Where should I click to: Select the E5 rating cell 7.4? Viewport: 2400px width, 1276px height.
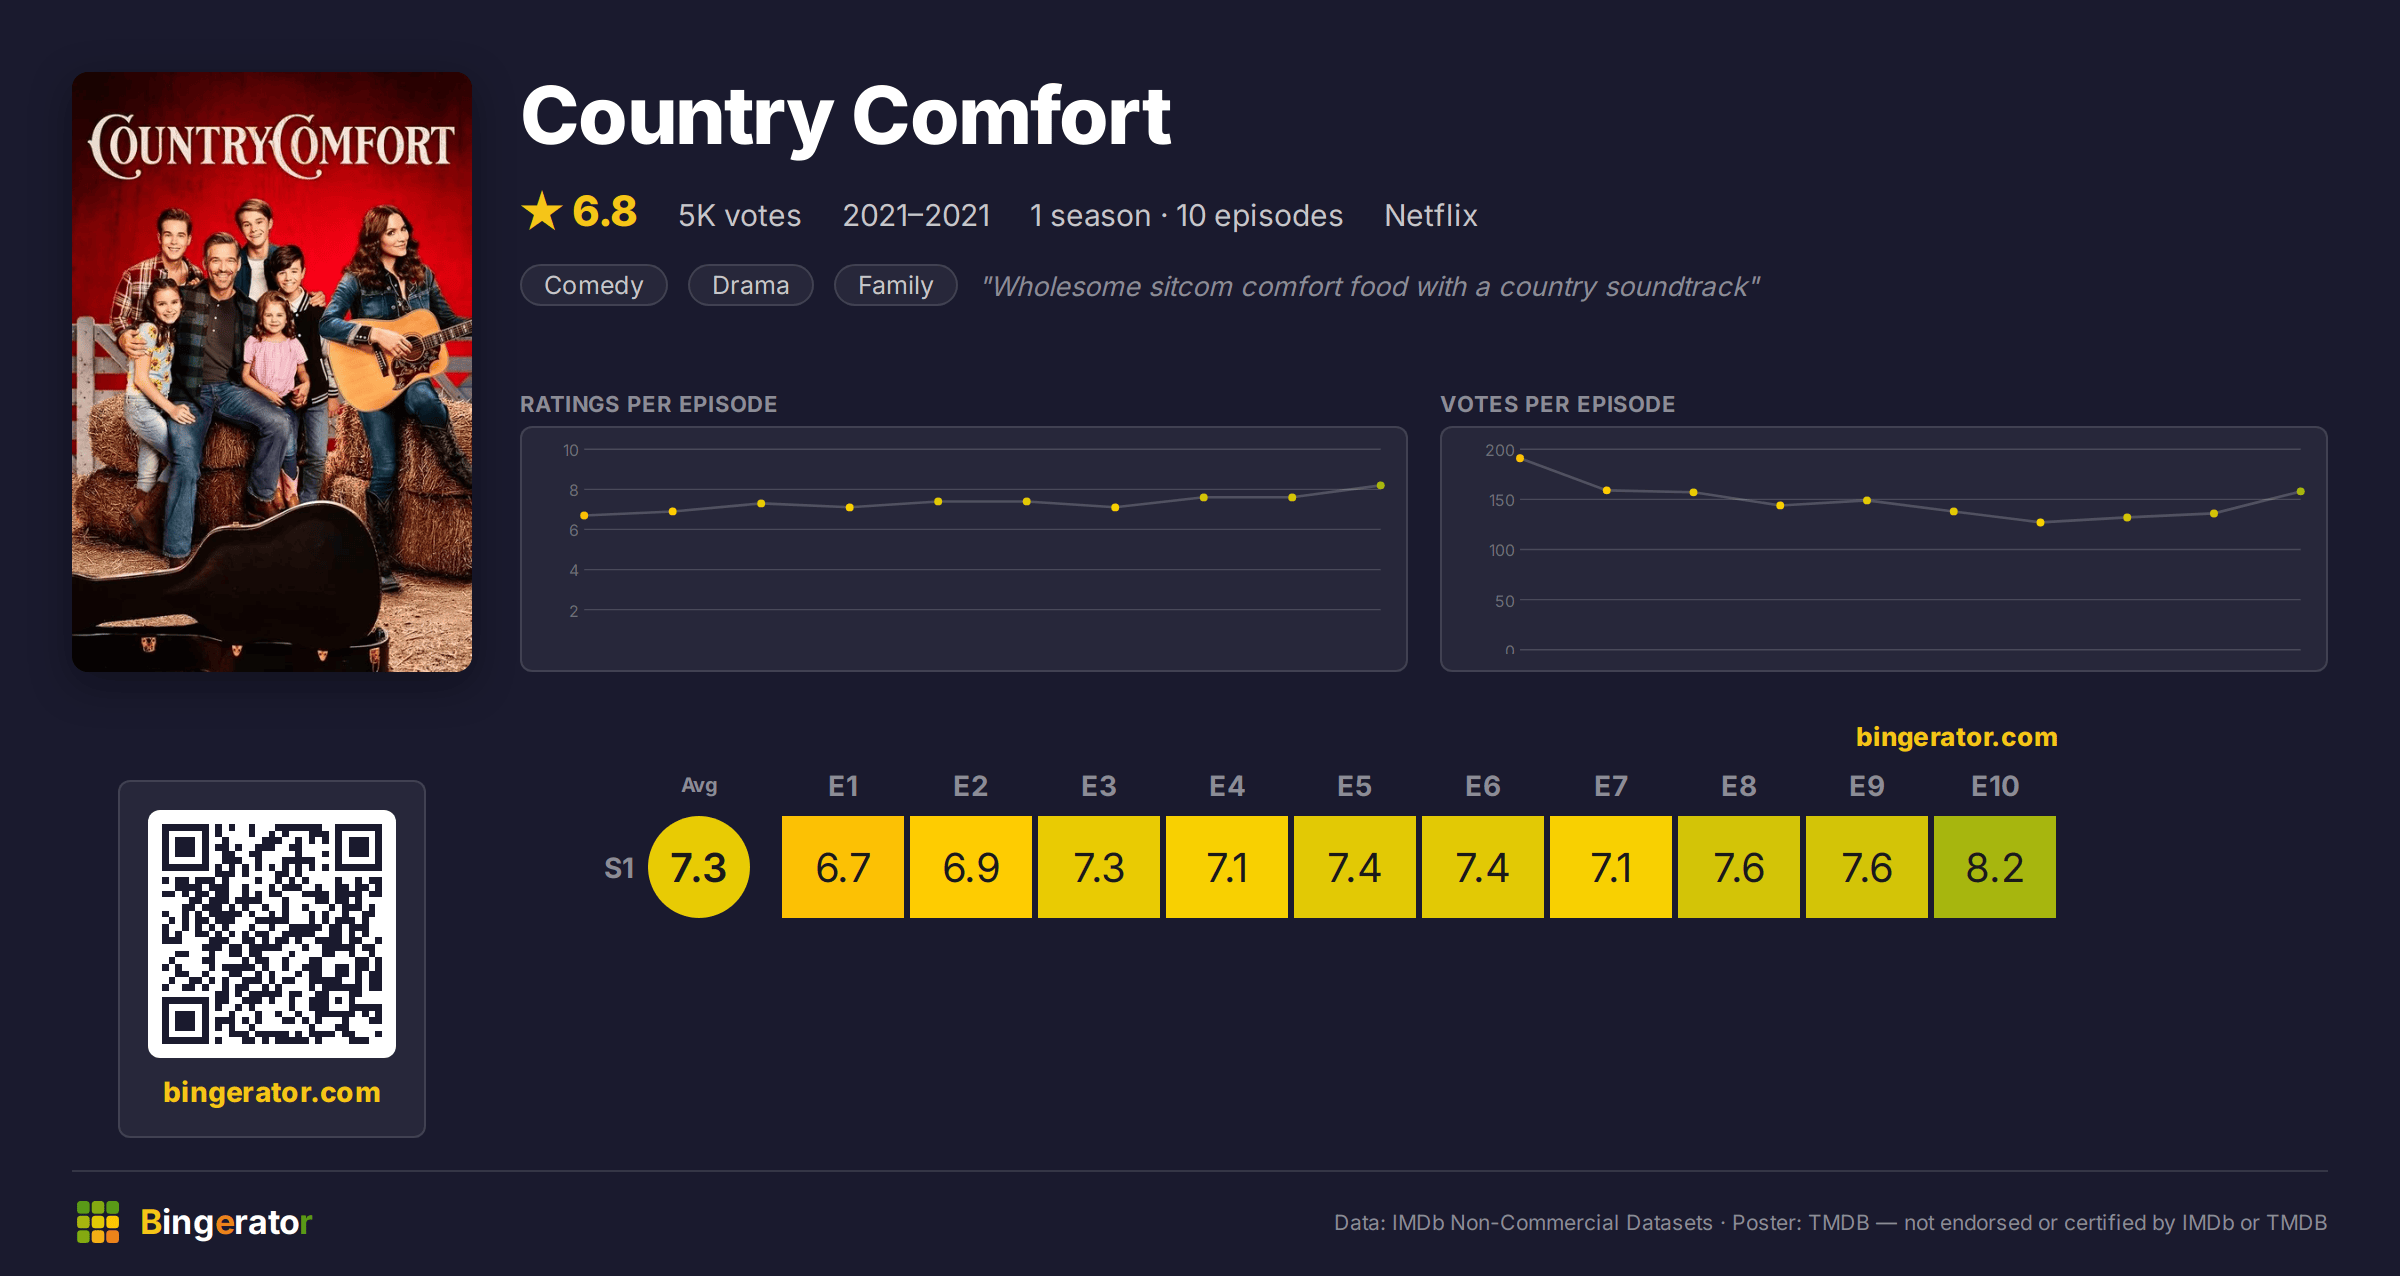click(x=1355, y=867)
